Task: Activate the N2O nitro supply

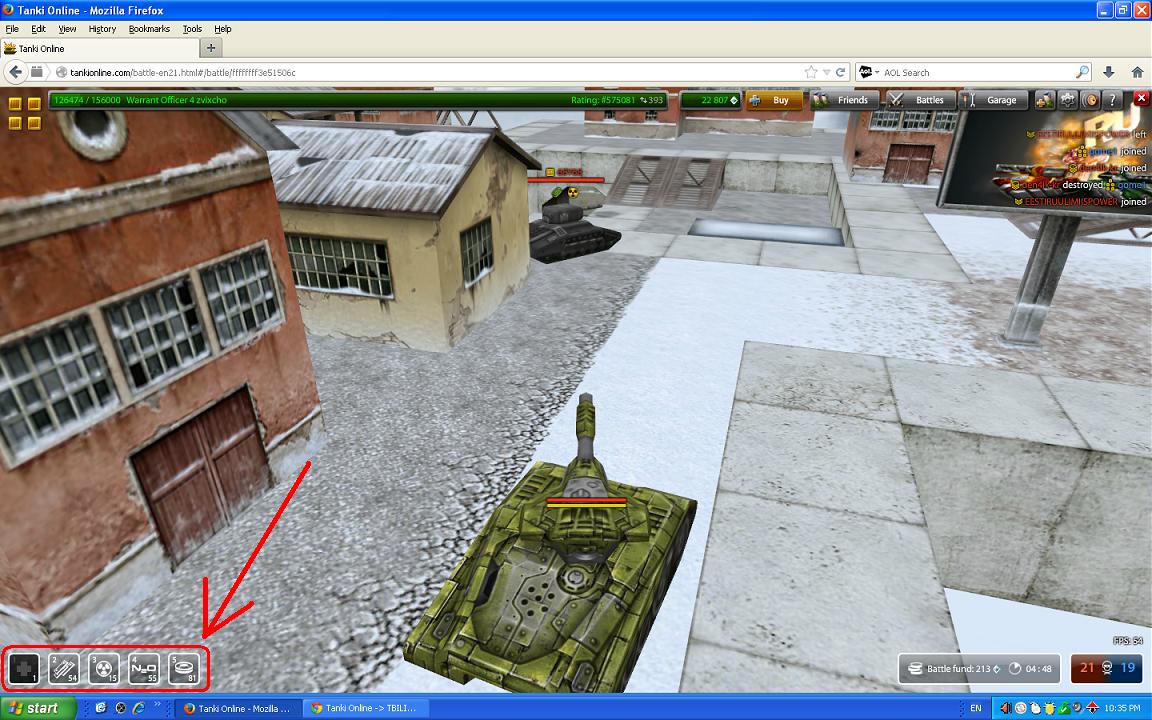Action: pyautogui.click(x=143, y=669)
